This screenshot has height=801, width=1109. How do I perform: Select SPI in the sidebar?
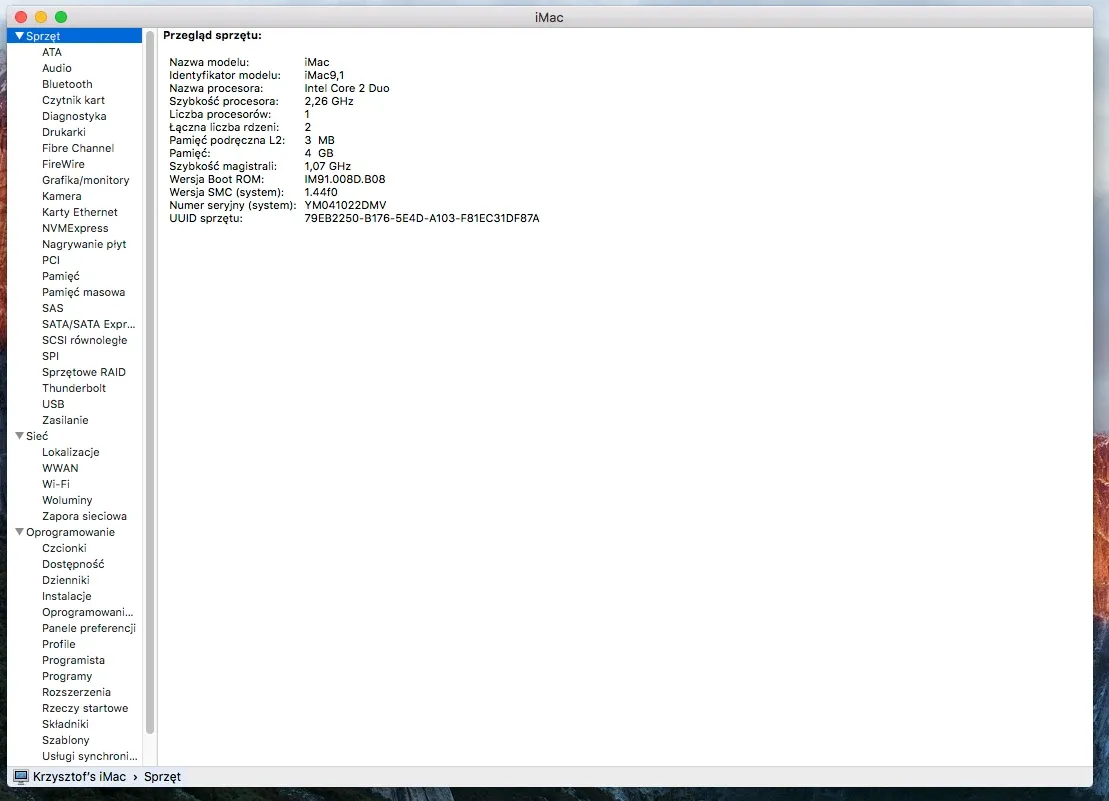pos(50,356)
